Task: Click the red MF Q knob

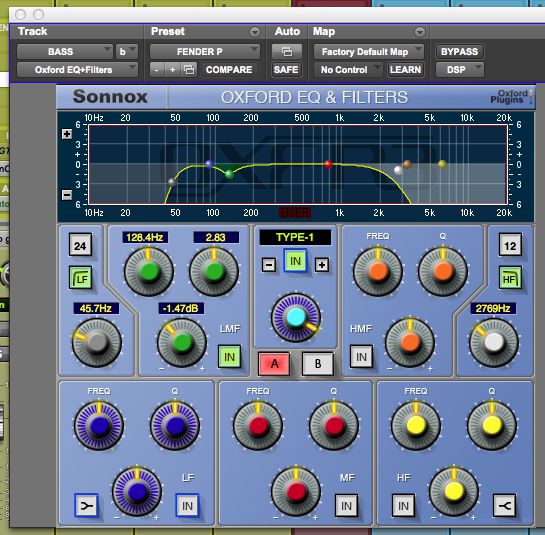Action: coord(334,426)
